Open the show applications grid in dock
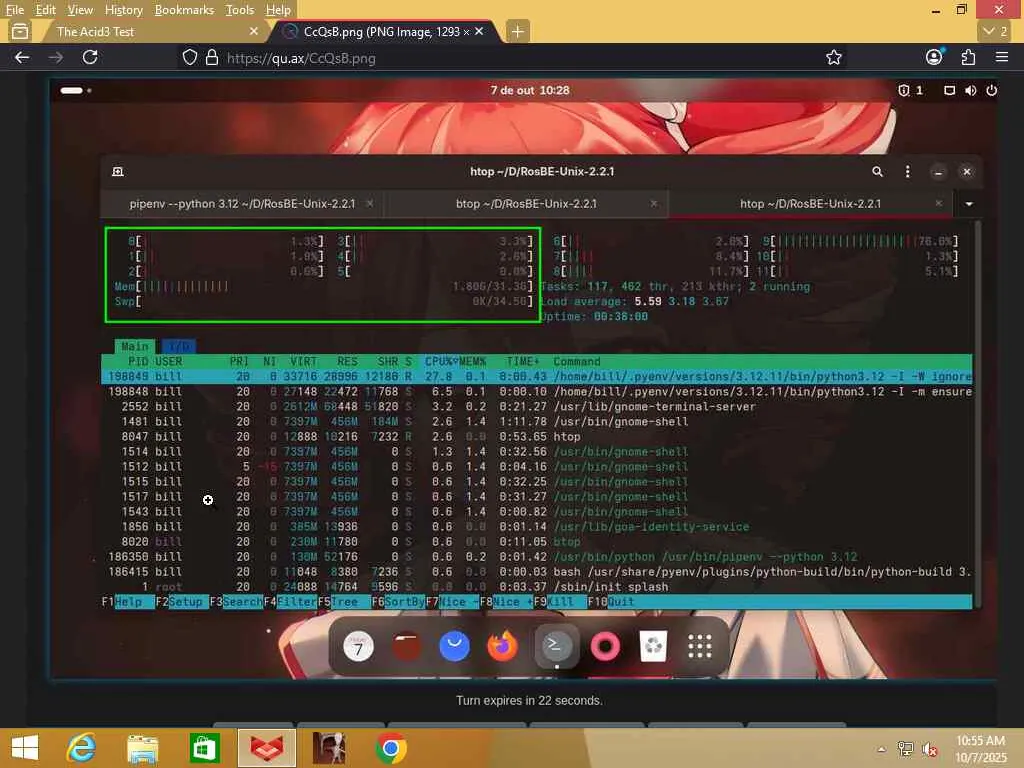This screenshot has height=768, width=1024. (700, 647)
